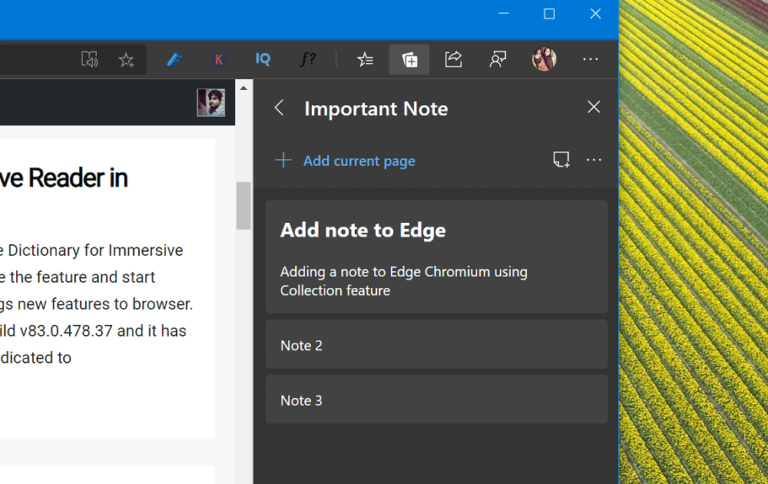Click the f? extension icon
The image size is (768, 484).
[x=308, y=59]
